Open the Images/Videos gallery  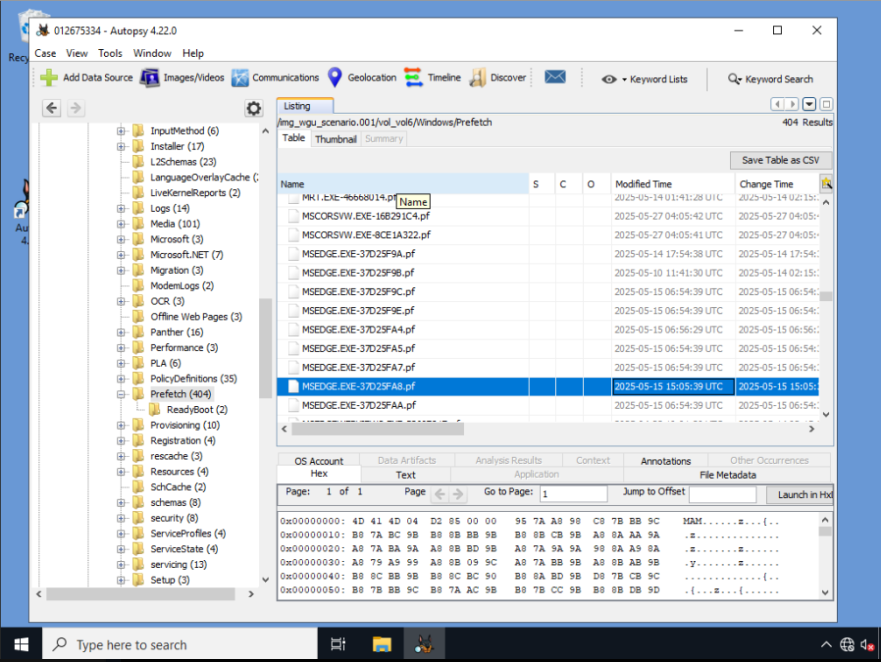pos(182,78)
